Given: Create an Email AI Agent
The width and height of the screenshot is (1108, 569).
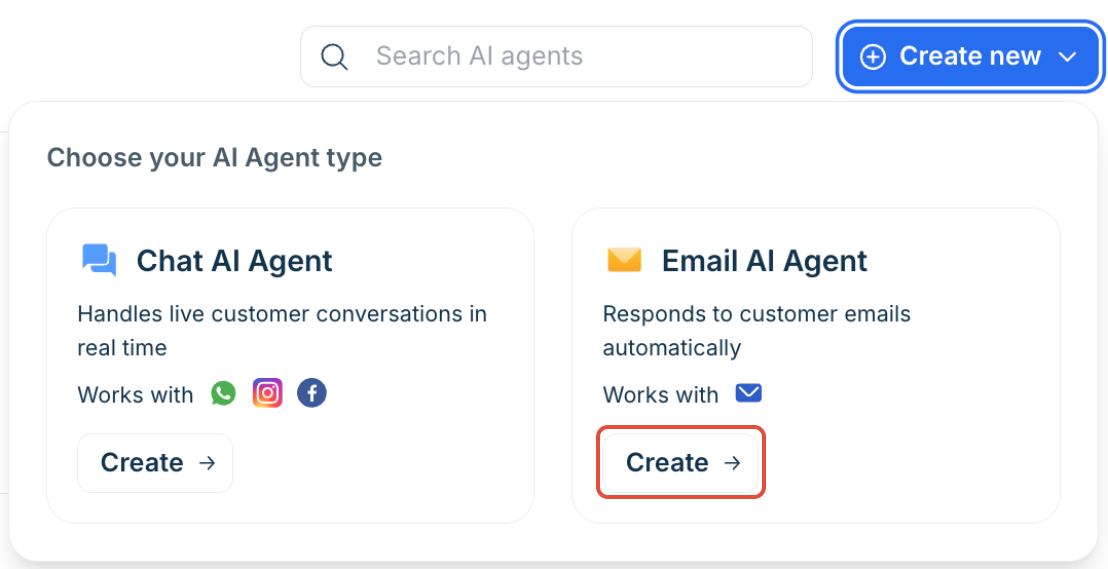Looking at the screenshot, I should (x=680, y=463).
